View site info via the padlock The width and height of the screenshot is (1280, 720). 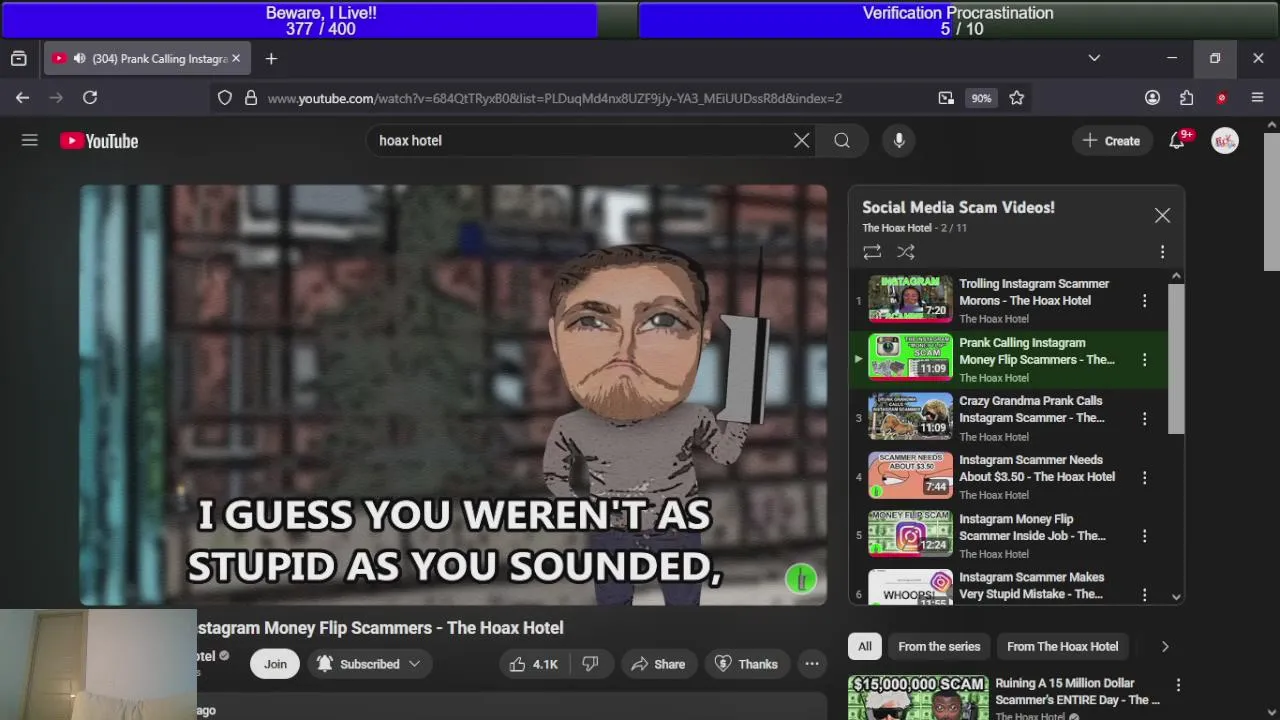pos(250,98)
